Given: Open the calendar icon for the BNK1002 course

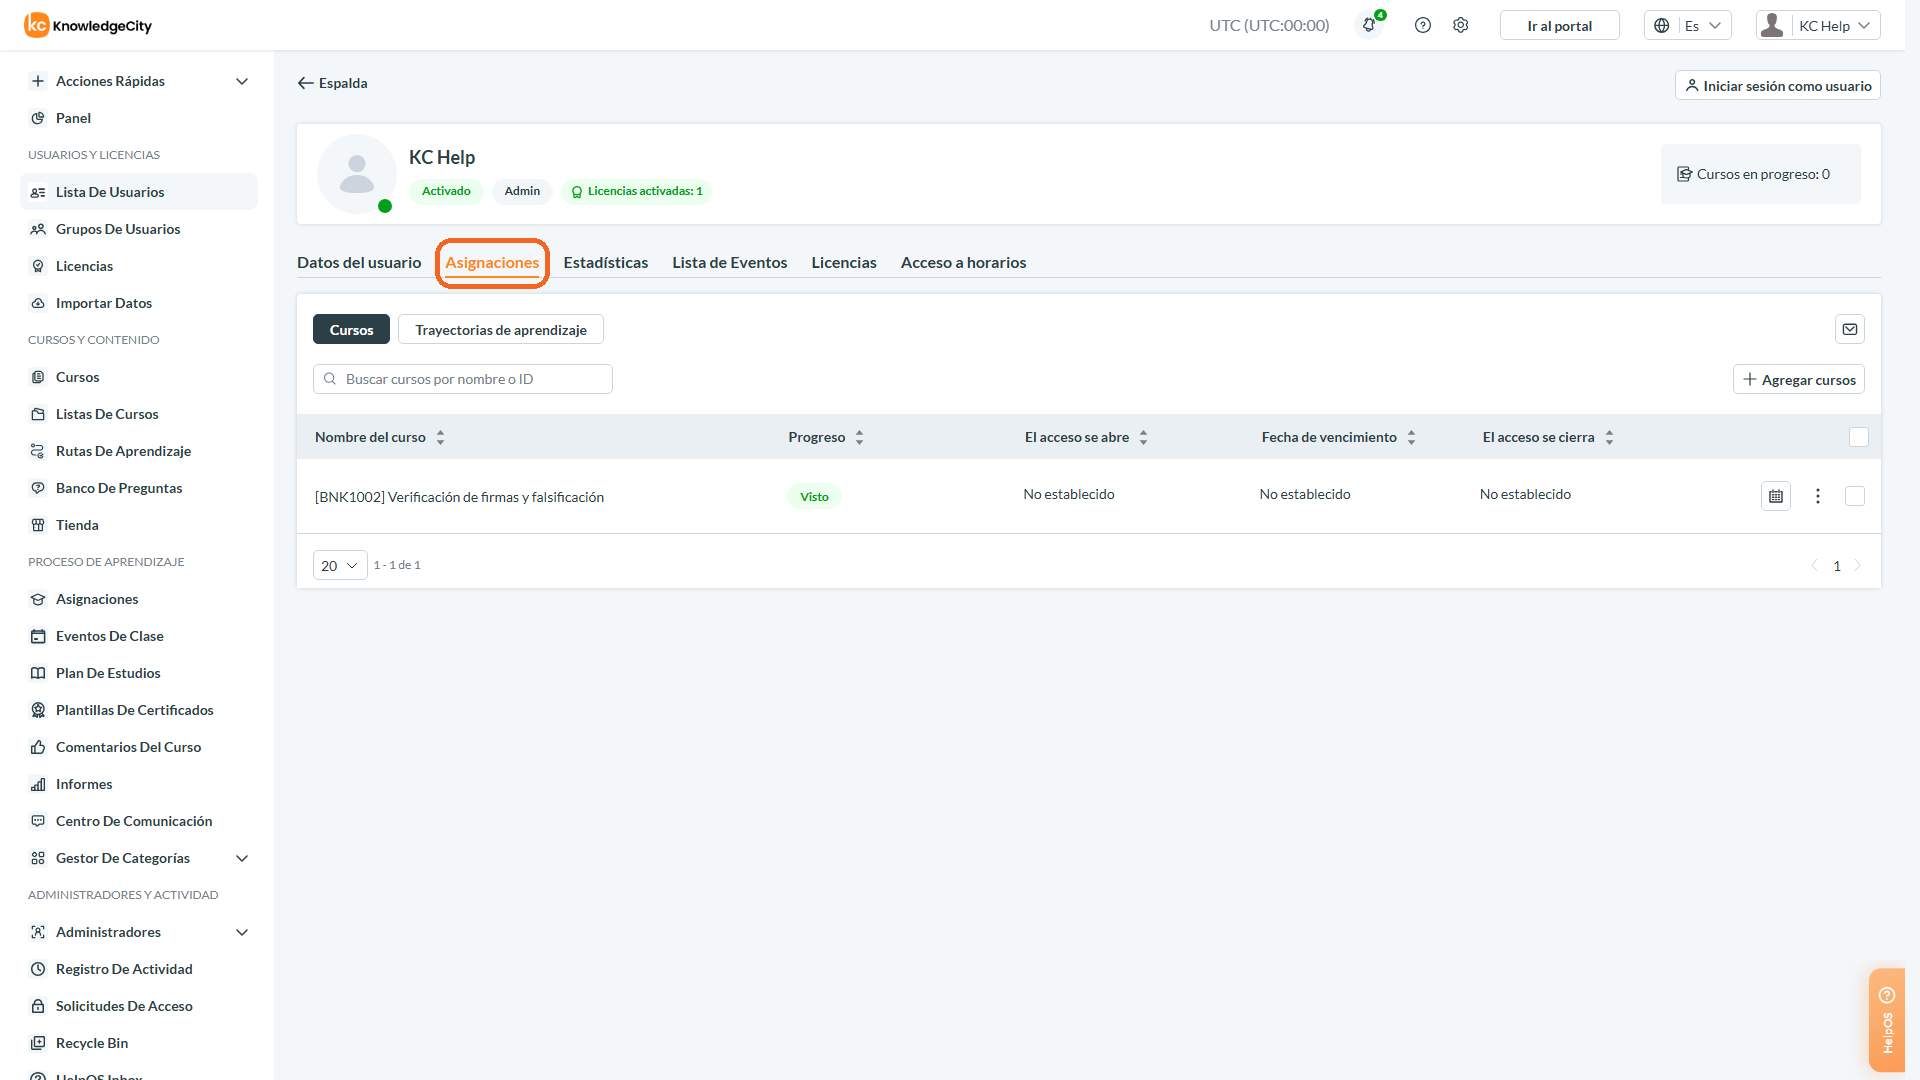Looking at the screenshot, I should click(1776, 496).
